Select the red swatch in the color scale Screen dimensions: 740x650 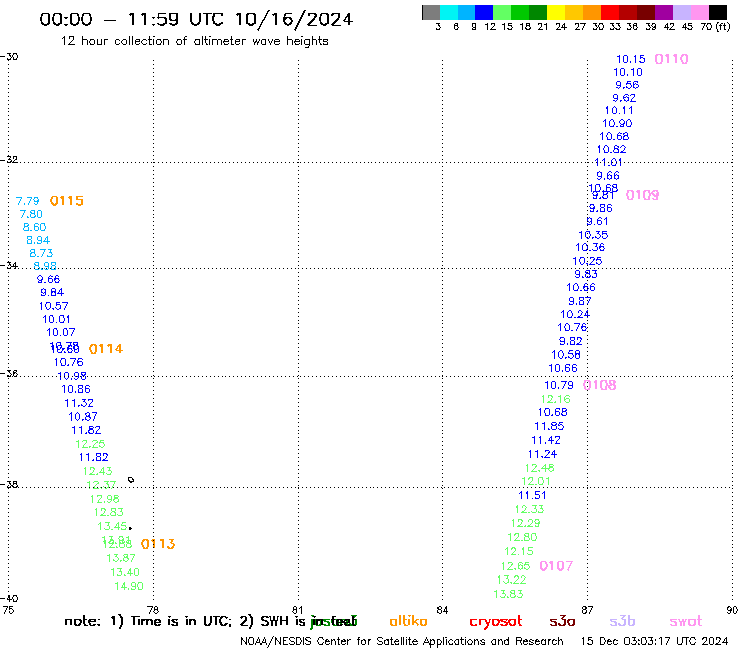pos(610,12)
